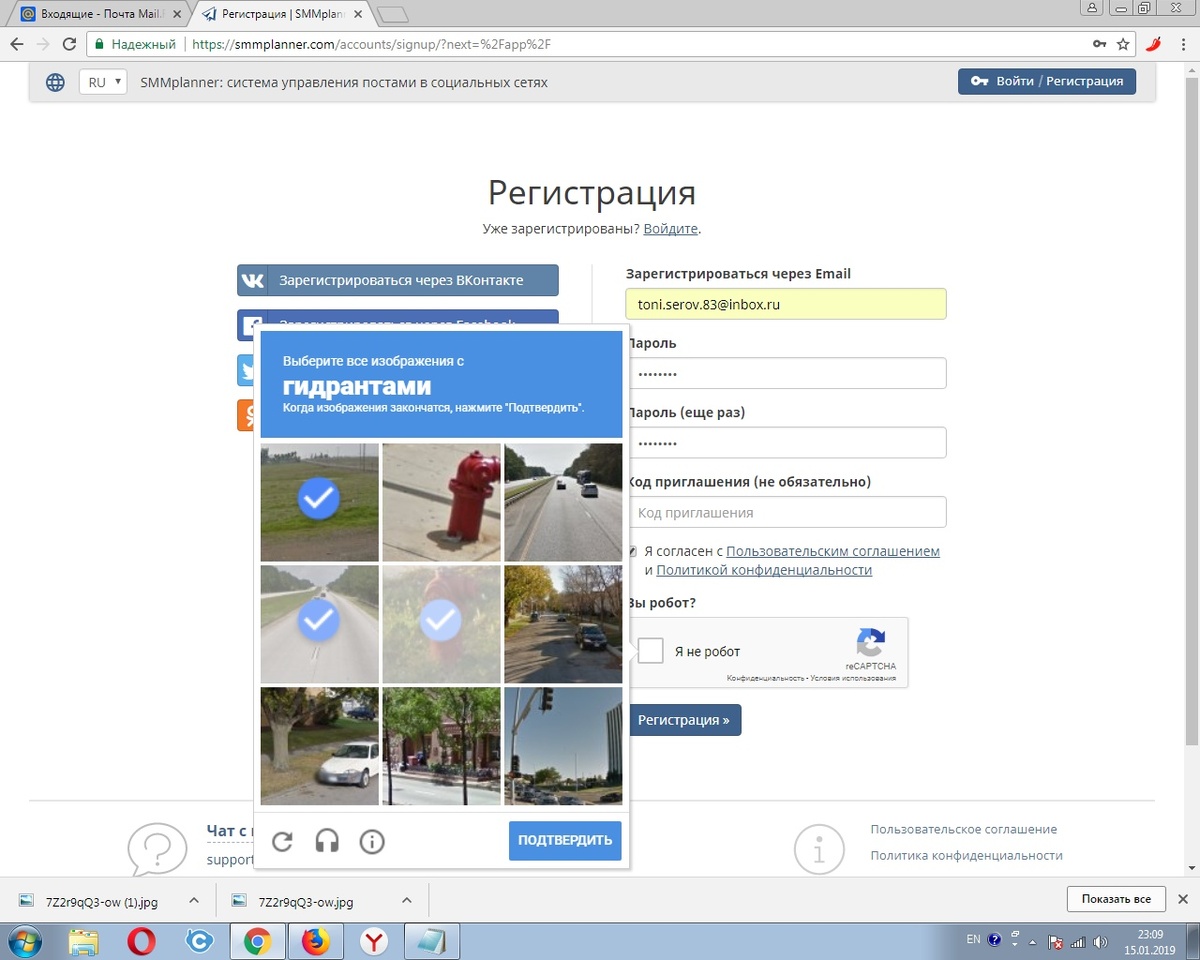This screenshot has height=960, width=1200.
Task: Click the first Пароль password field
Action: [x=786, y=373]
